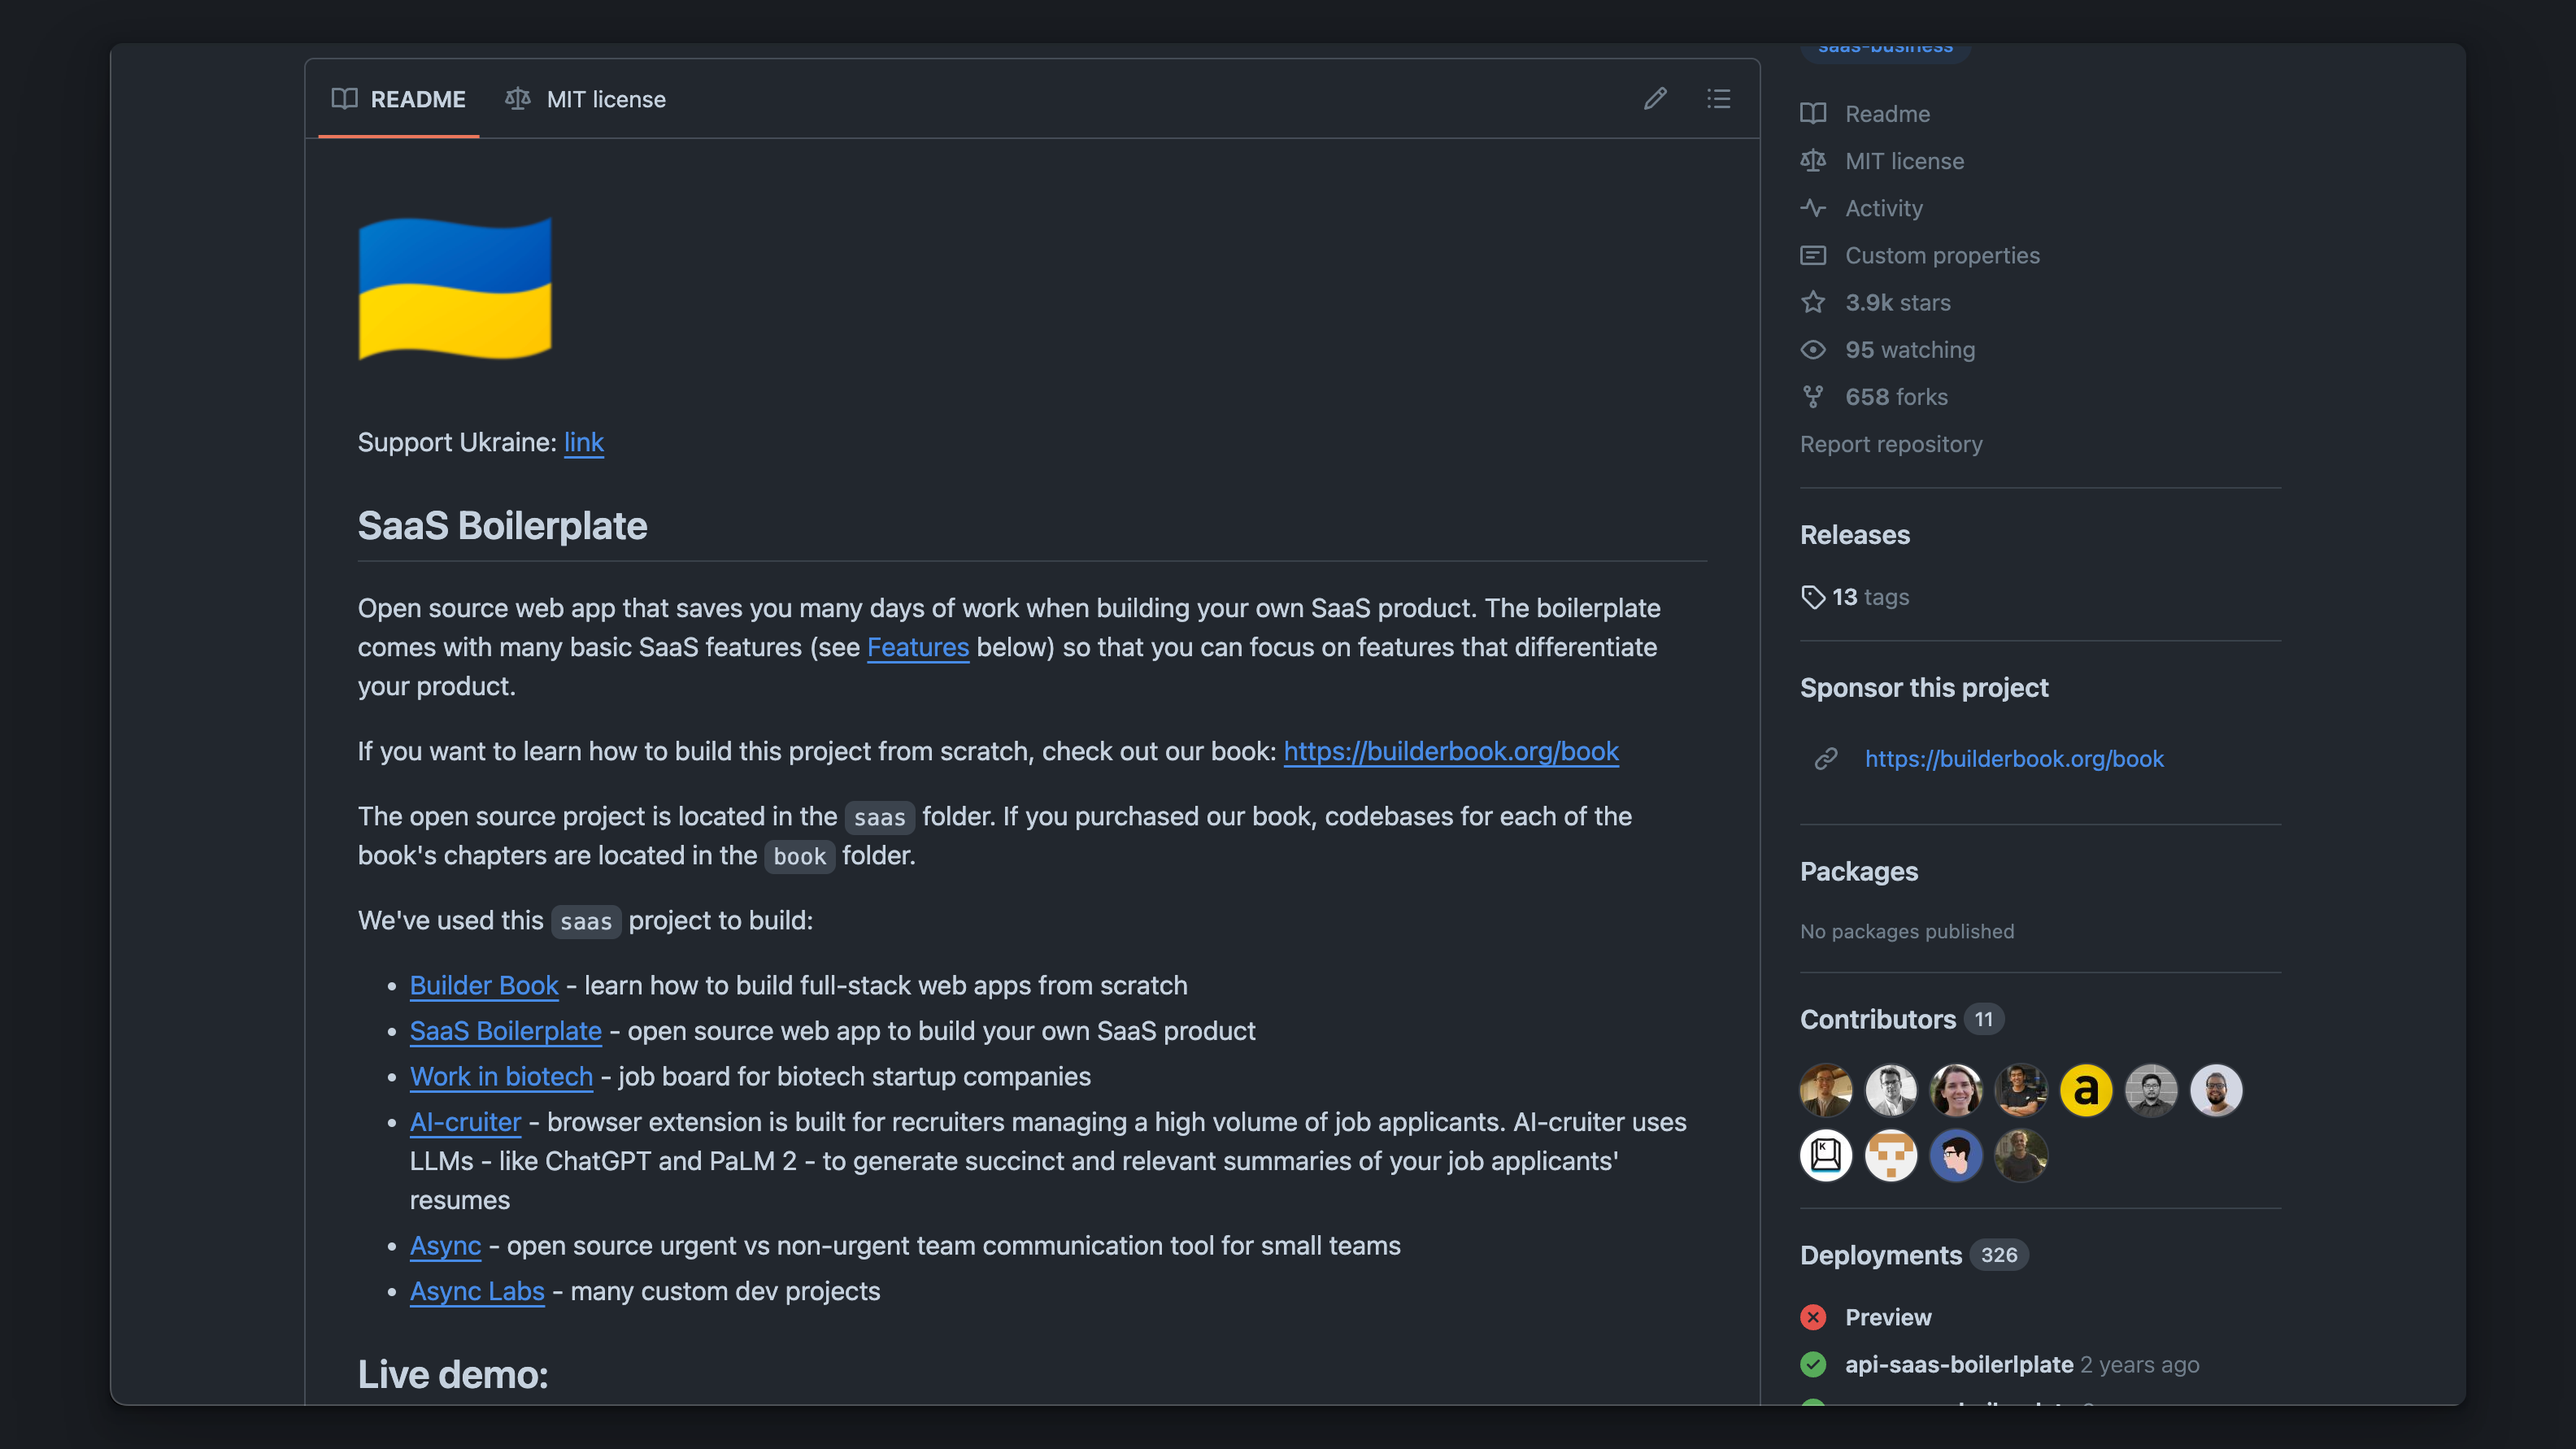Click the saas-business topic tag
Image resolution: width=2576 pixels, height=1449 pixels.
pos(1885,51)
